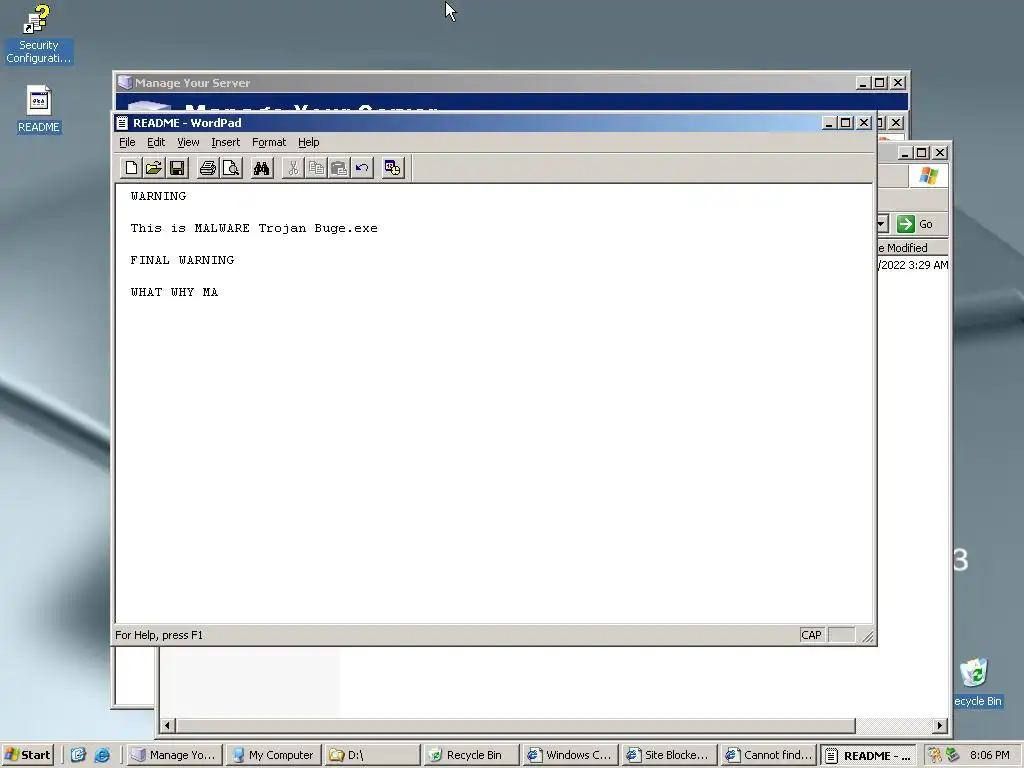
Task: Open a file with the Open folder icon
Action: pos(153,168)
